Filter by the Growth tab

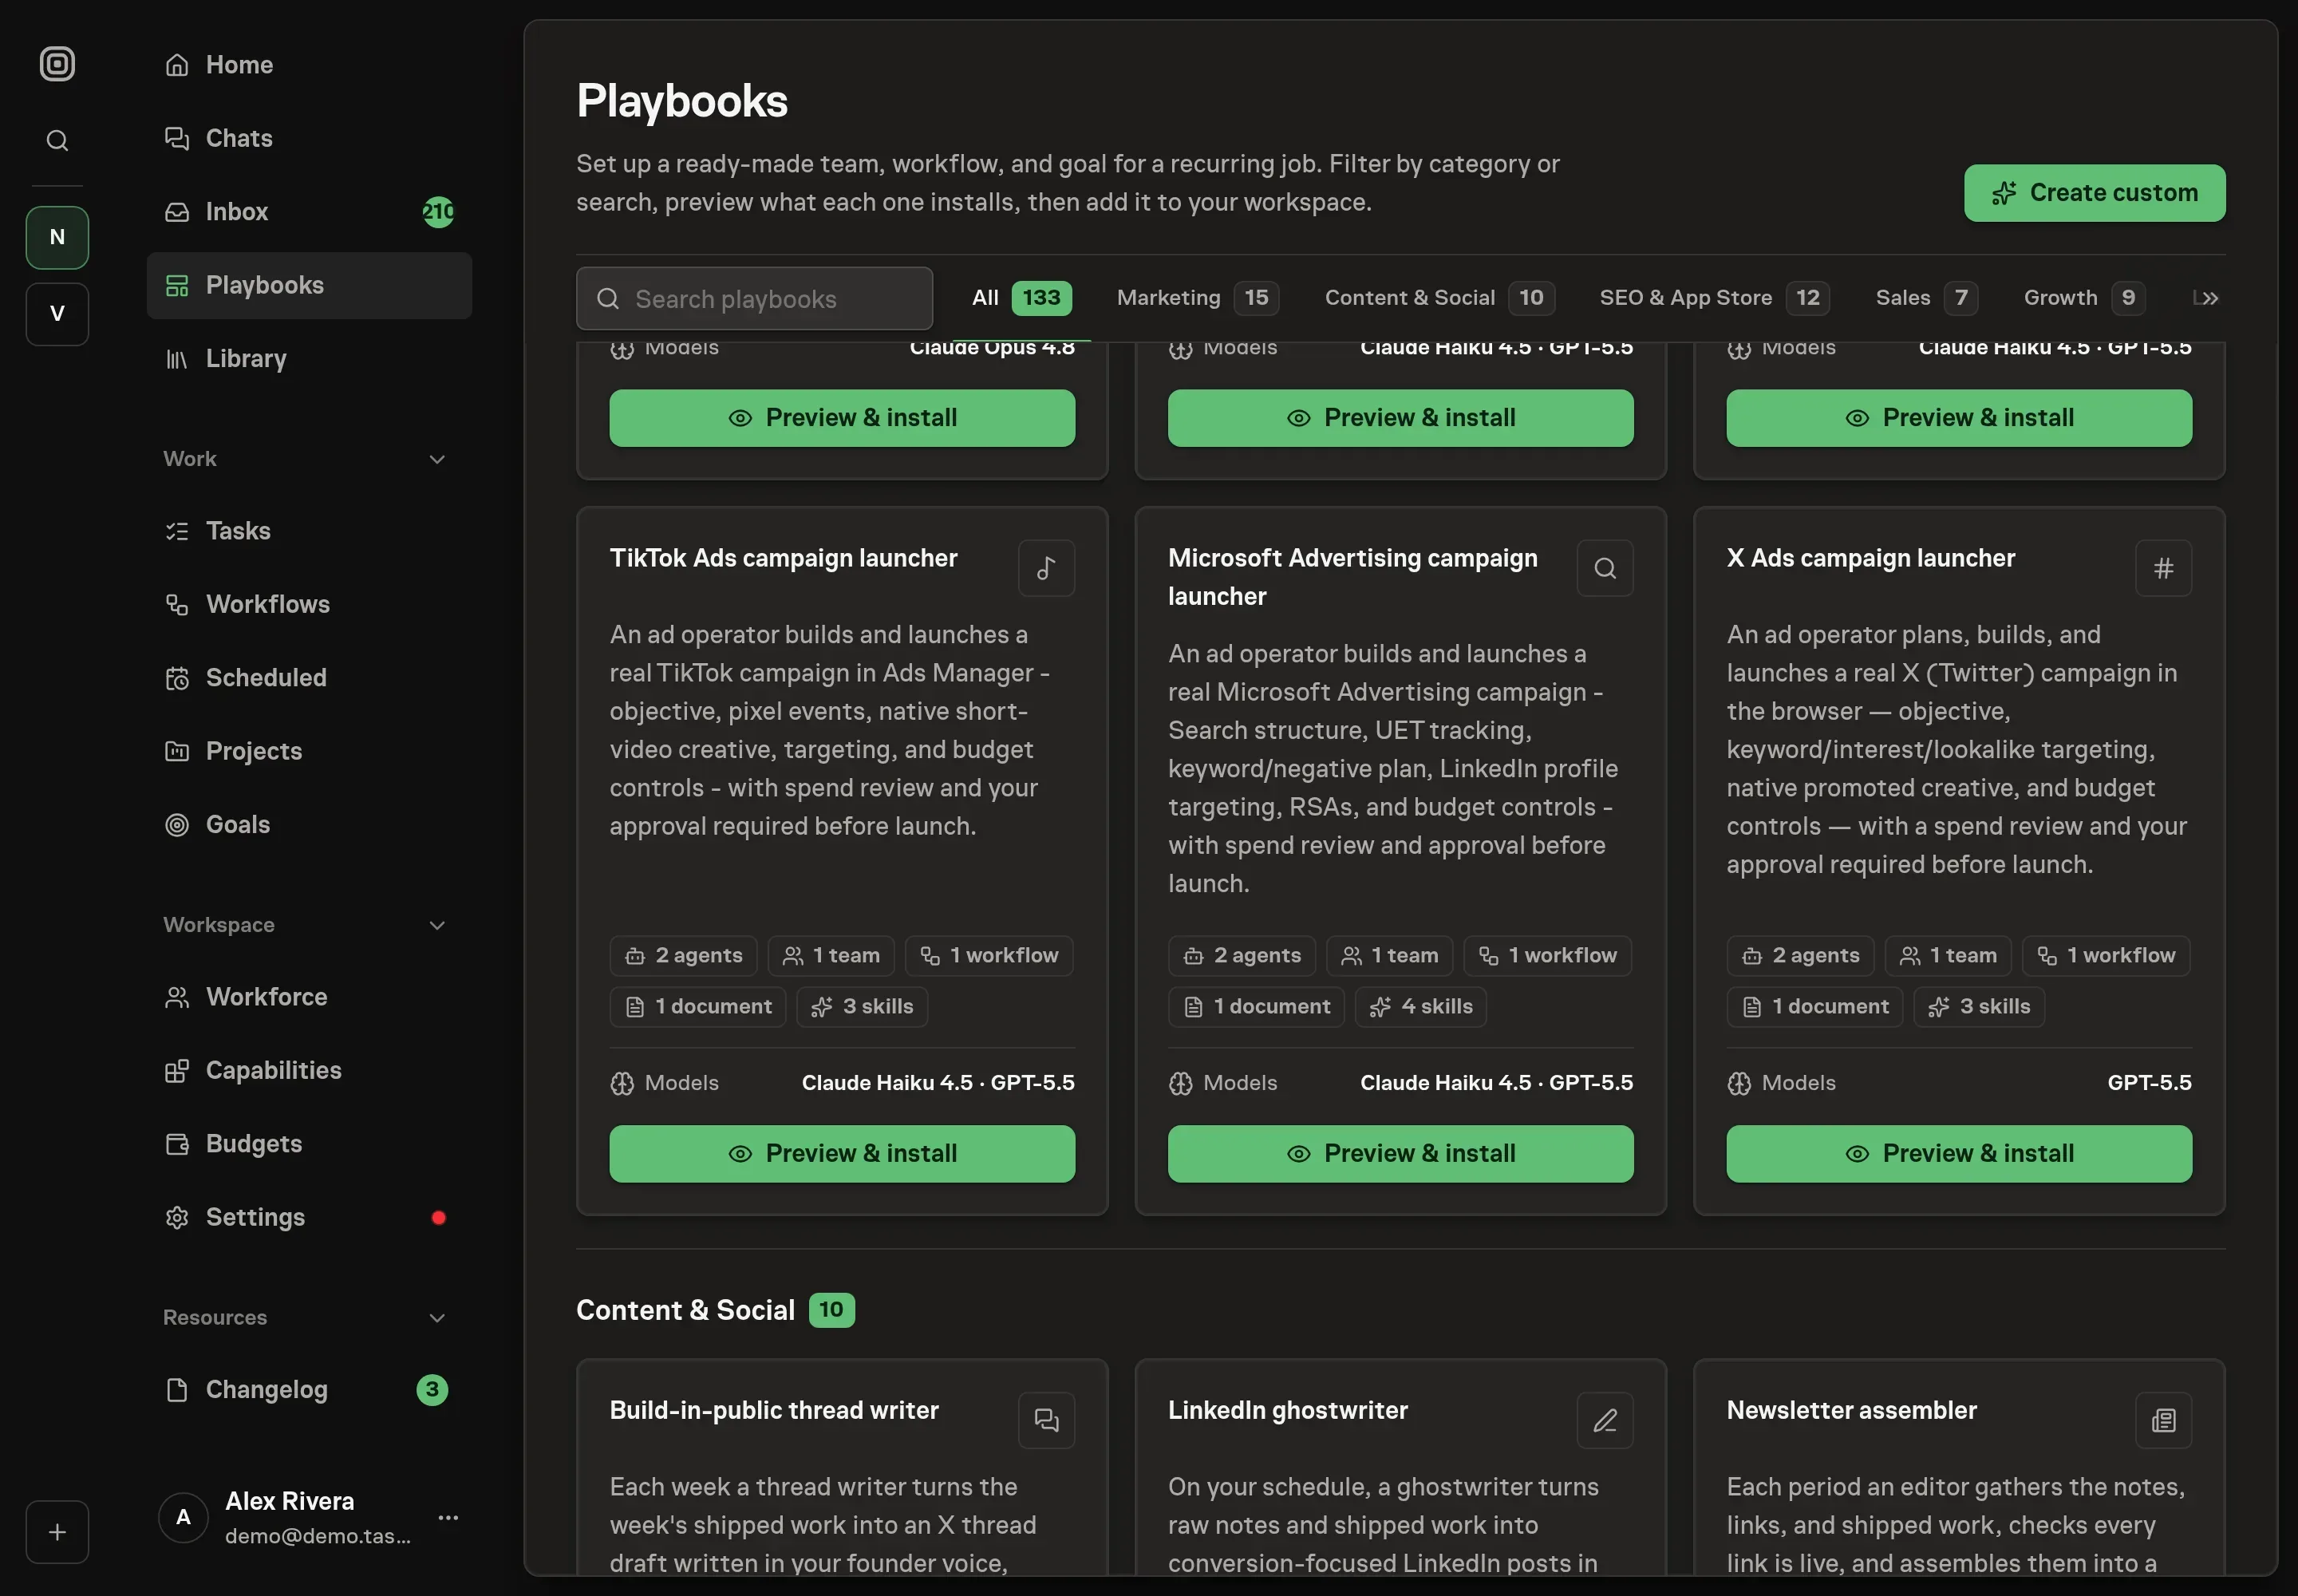point(2084,298)
